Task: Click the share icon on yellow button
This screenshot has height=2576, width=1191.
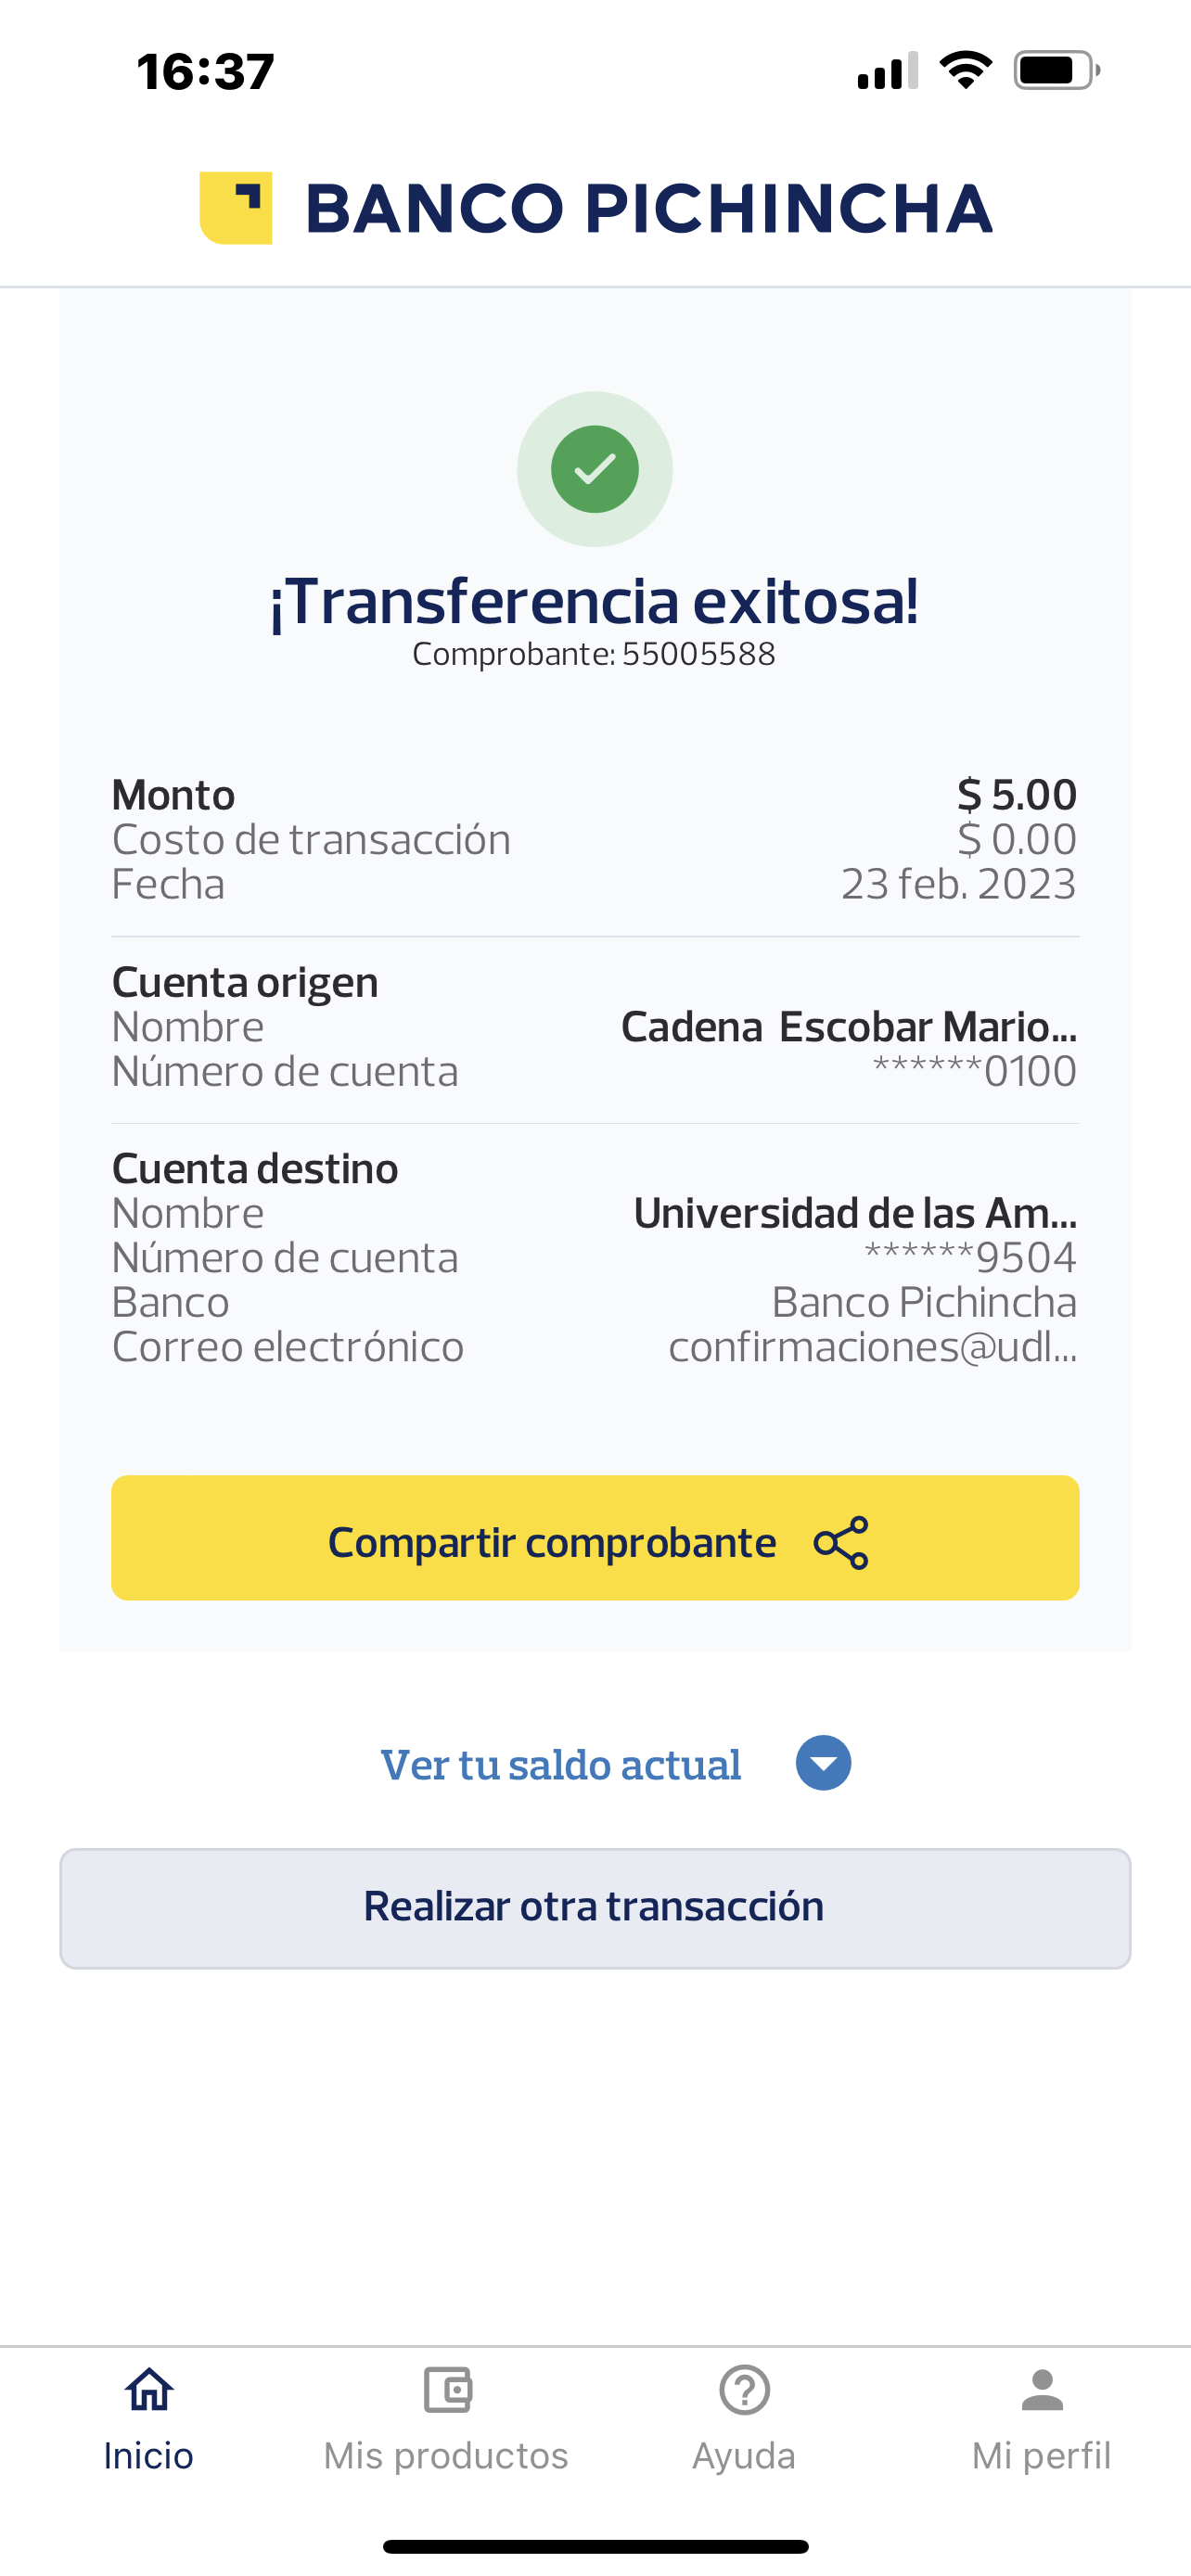Action: click(x=841, y=1542)
